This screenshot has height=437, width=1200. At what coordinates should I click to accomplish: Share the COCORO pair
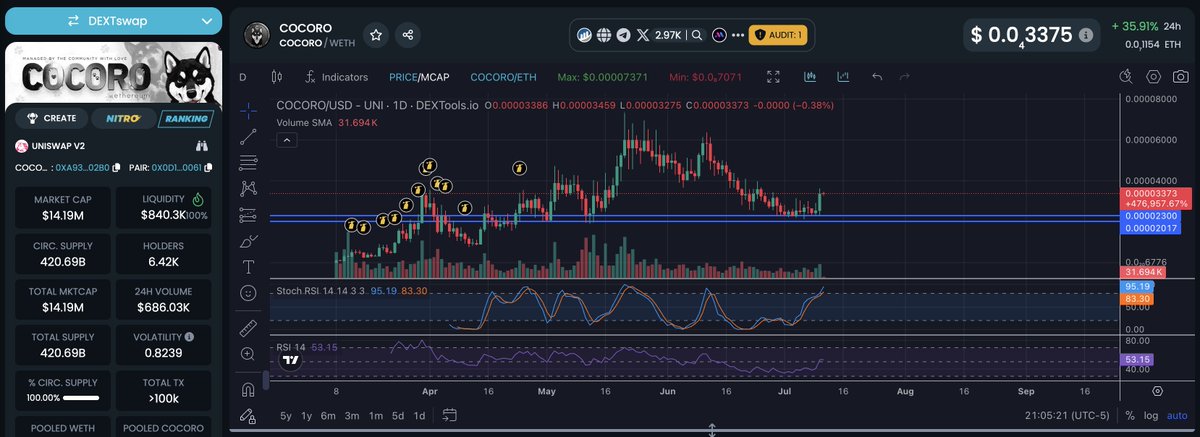click(x=408, y=34)
